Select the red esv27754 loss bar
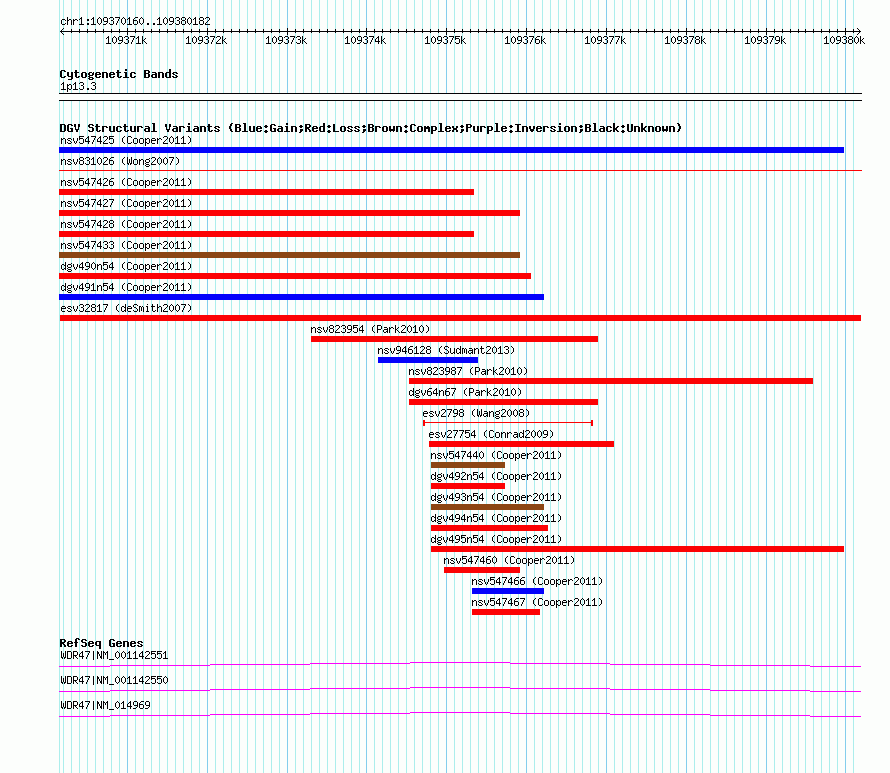This screenshot has height=773, width=890. click(x=521, y=444)
